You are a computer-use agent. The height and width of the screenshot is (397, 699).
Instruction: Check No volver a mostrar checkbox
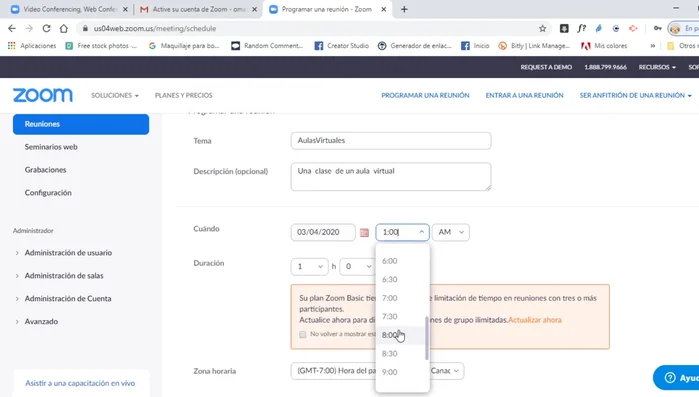(x=303, y=334)
